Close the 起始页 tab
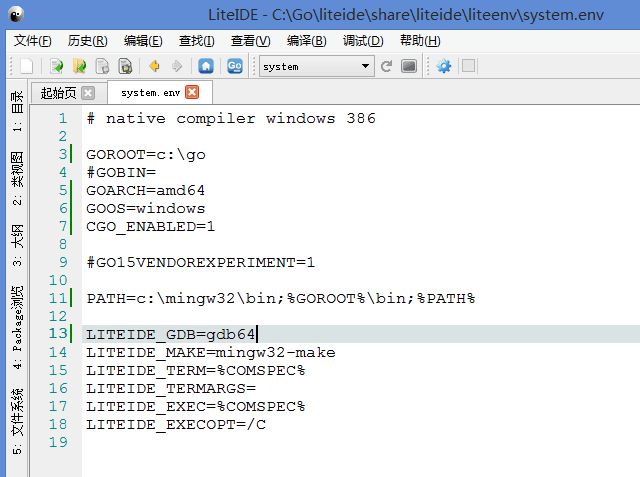The image size is (640, 477). point(88,93)
